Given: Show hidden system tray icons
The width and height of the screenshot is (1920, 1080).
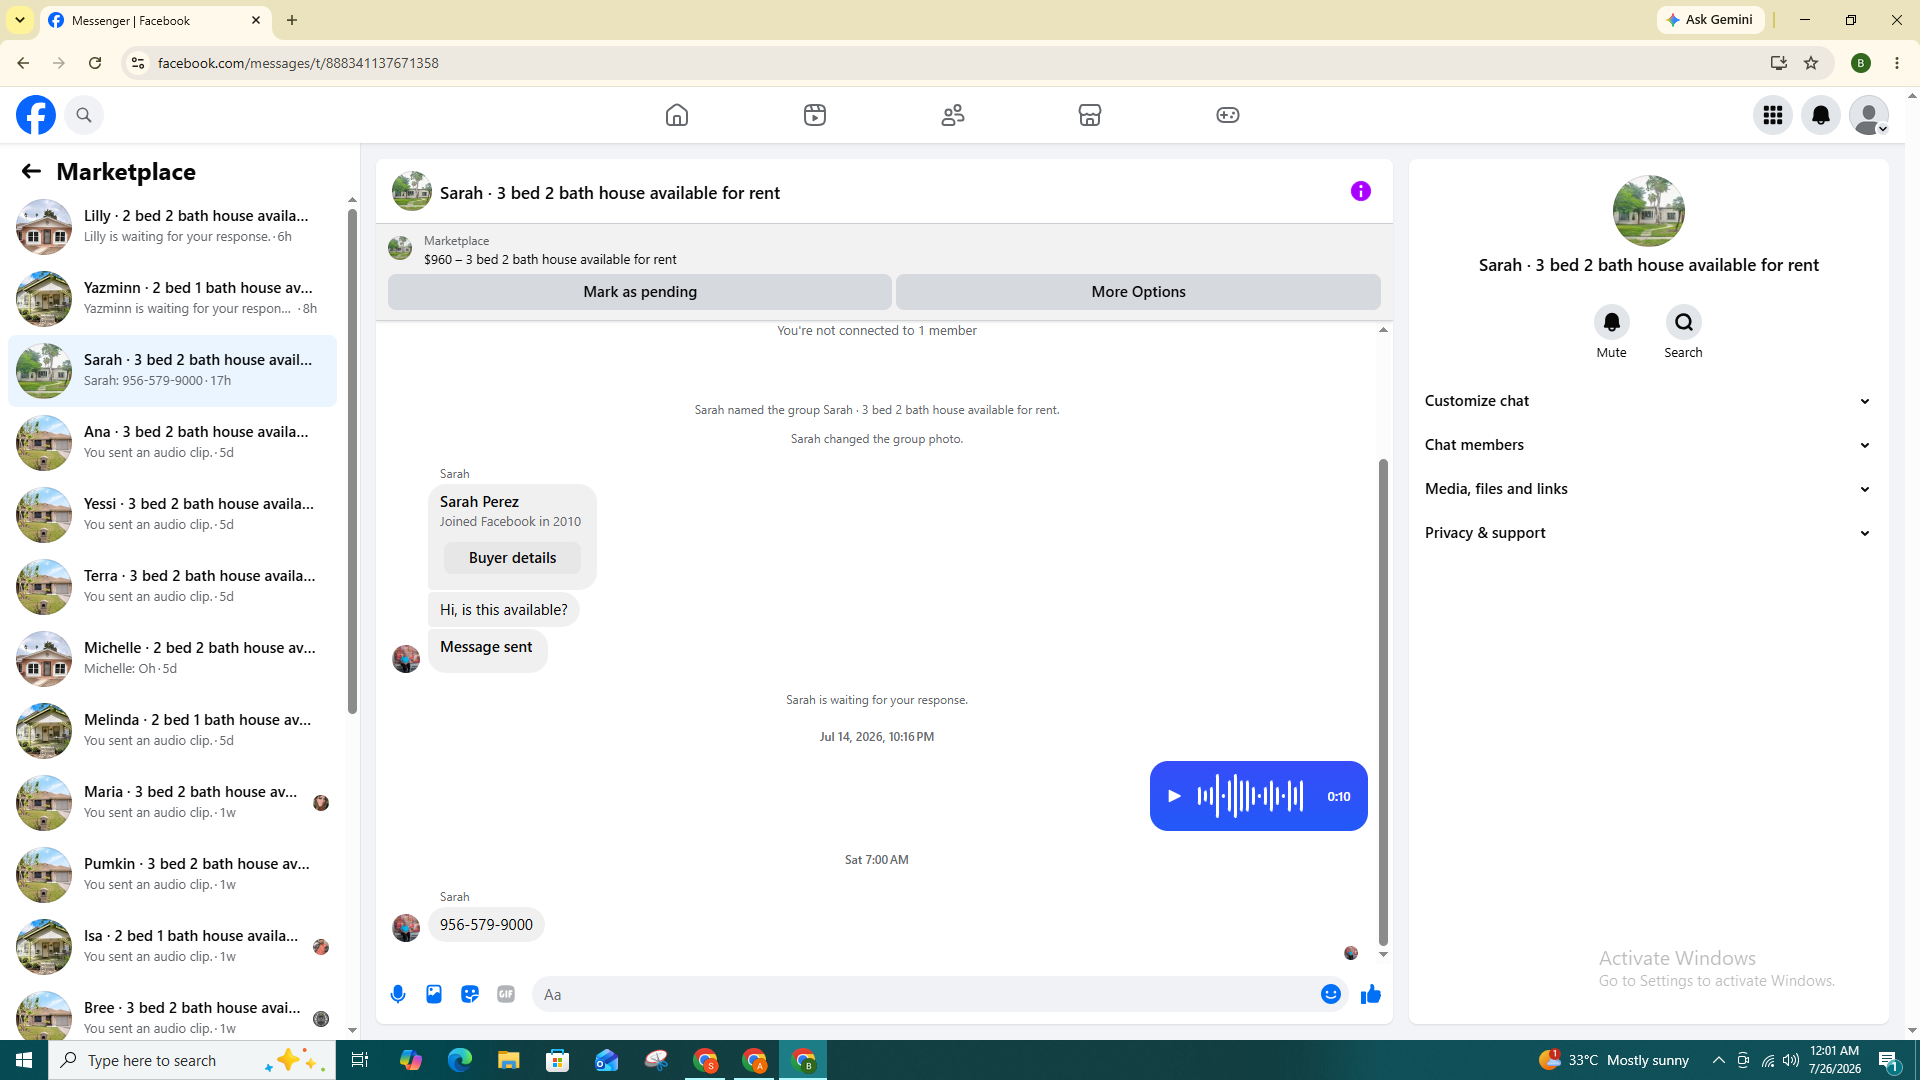Looking at the screenshot, I should tap(1719, 1060).
